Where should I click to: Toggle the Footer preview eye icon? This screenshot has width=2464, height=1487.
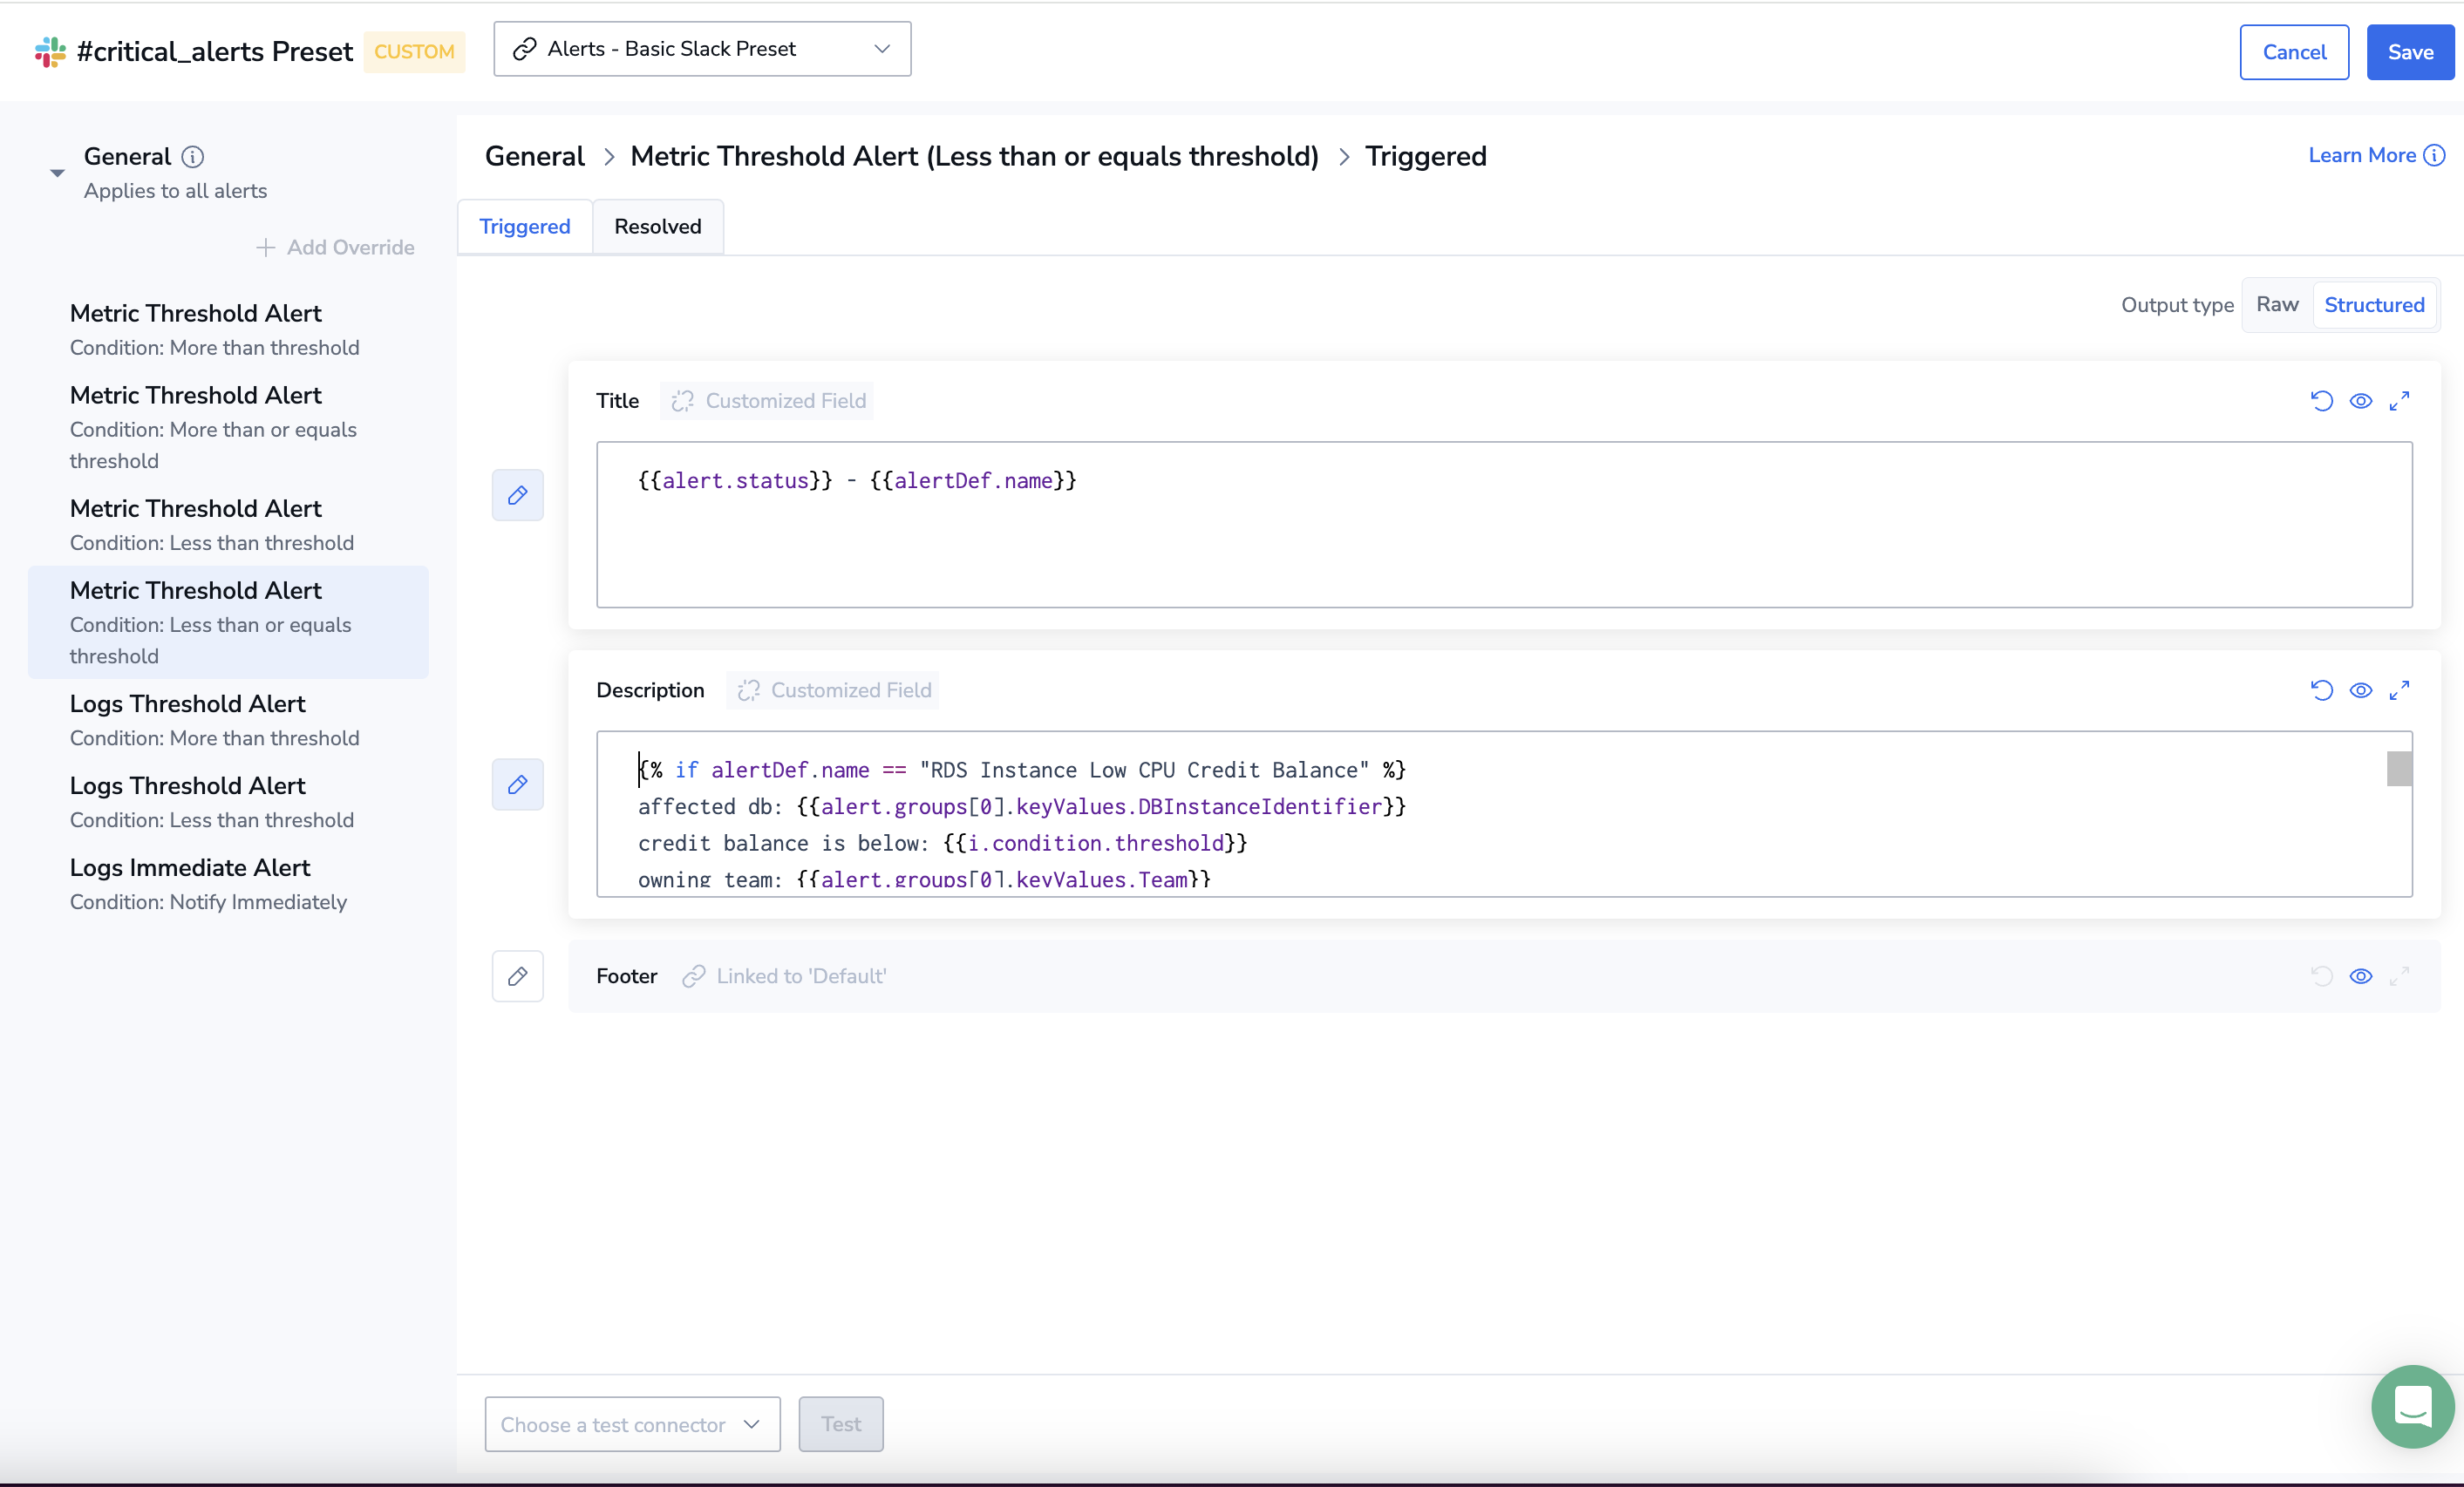click(2361, 976)
